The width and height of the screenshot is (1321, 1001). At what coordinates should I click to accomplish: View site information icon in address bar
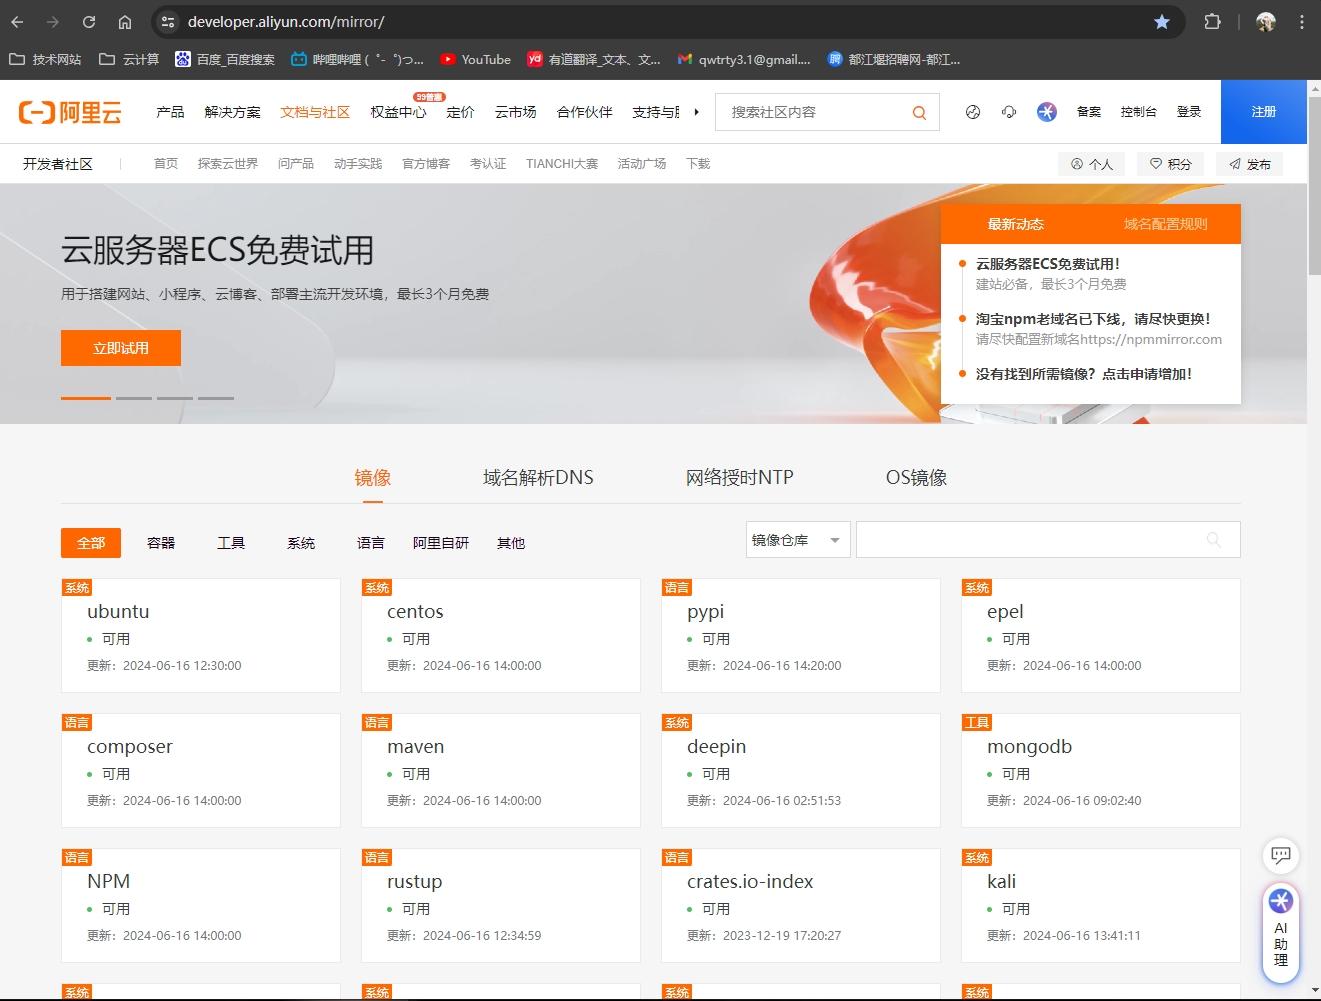[168, 22]
